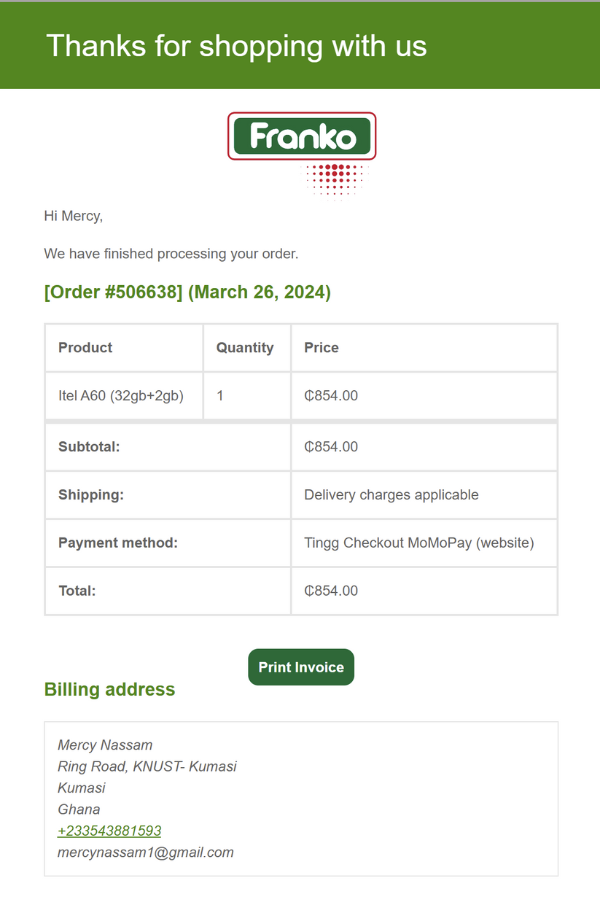The width and height of the screenshot is (600, 900).
Task: Click the 'Billing address' section heading
Action: click(x=110, y=689)
